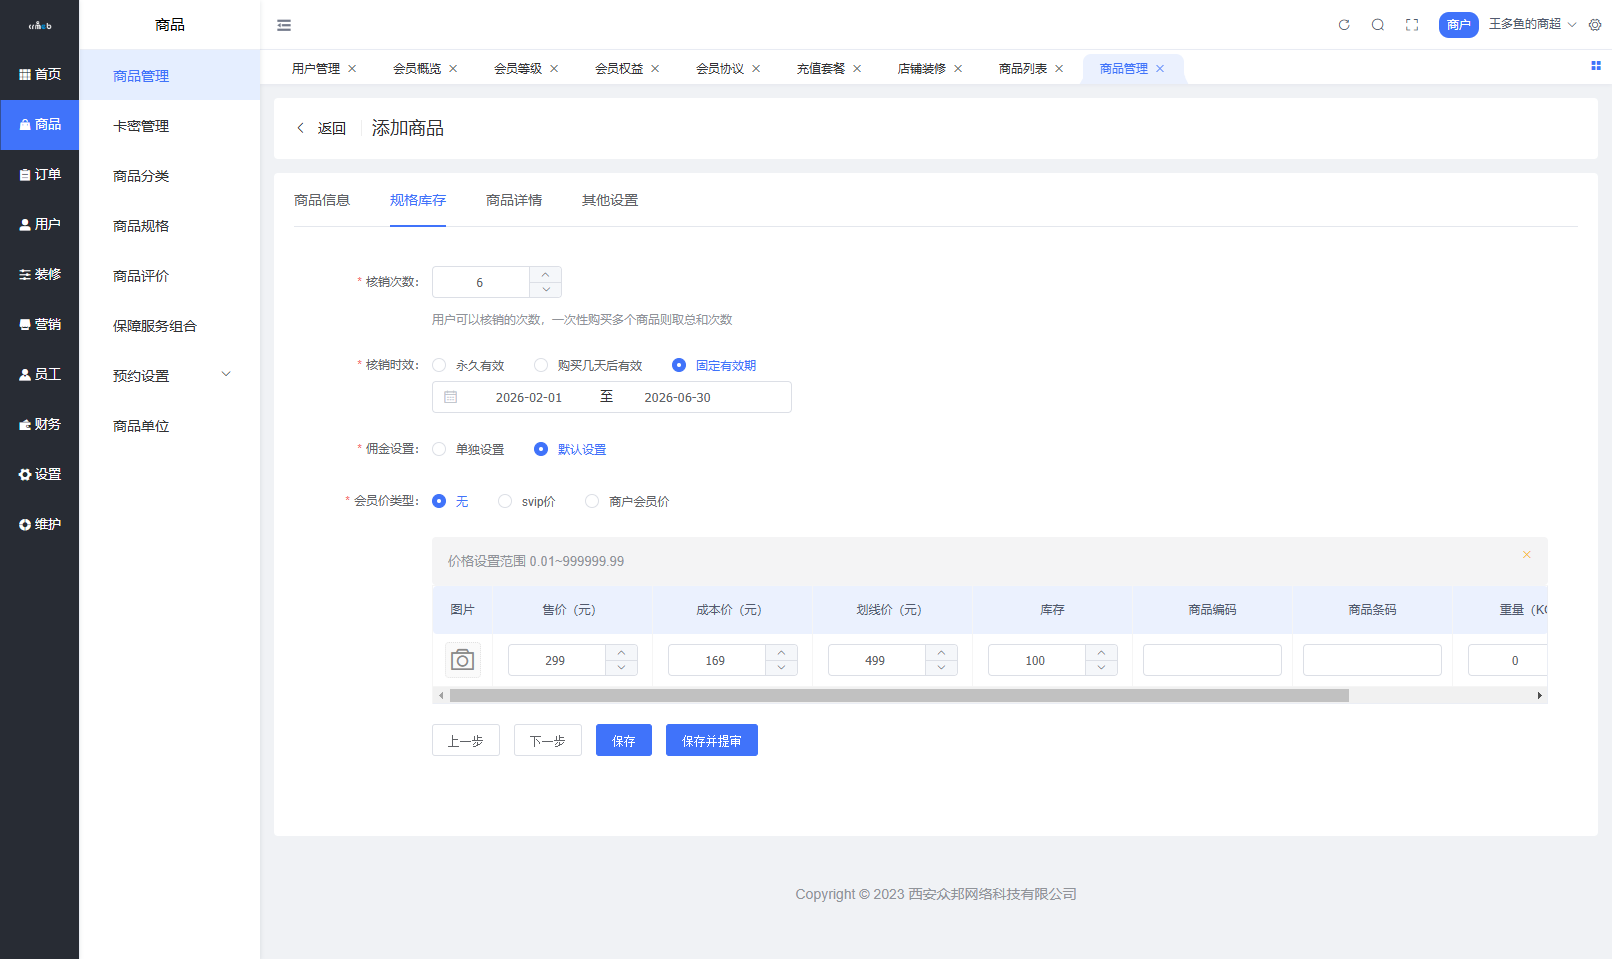The height and width of the screenshot is (959, 1612).
Task: Click the tab grid icon at far right
Action: (1596, 66)
